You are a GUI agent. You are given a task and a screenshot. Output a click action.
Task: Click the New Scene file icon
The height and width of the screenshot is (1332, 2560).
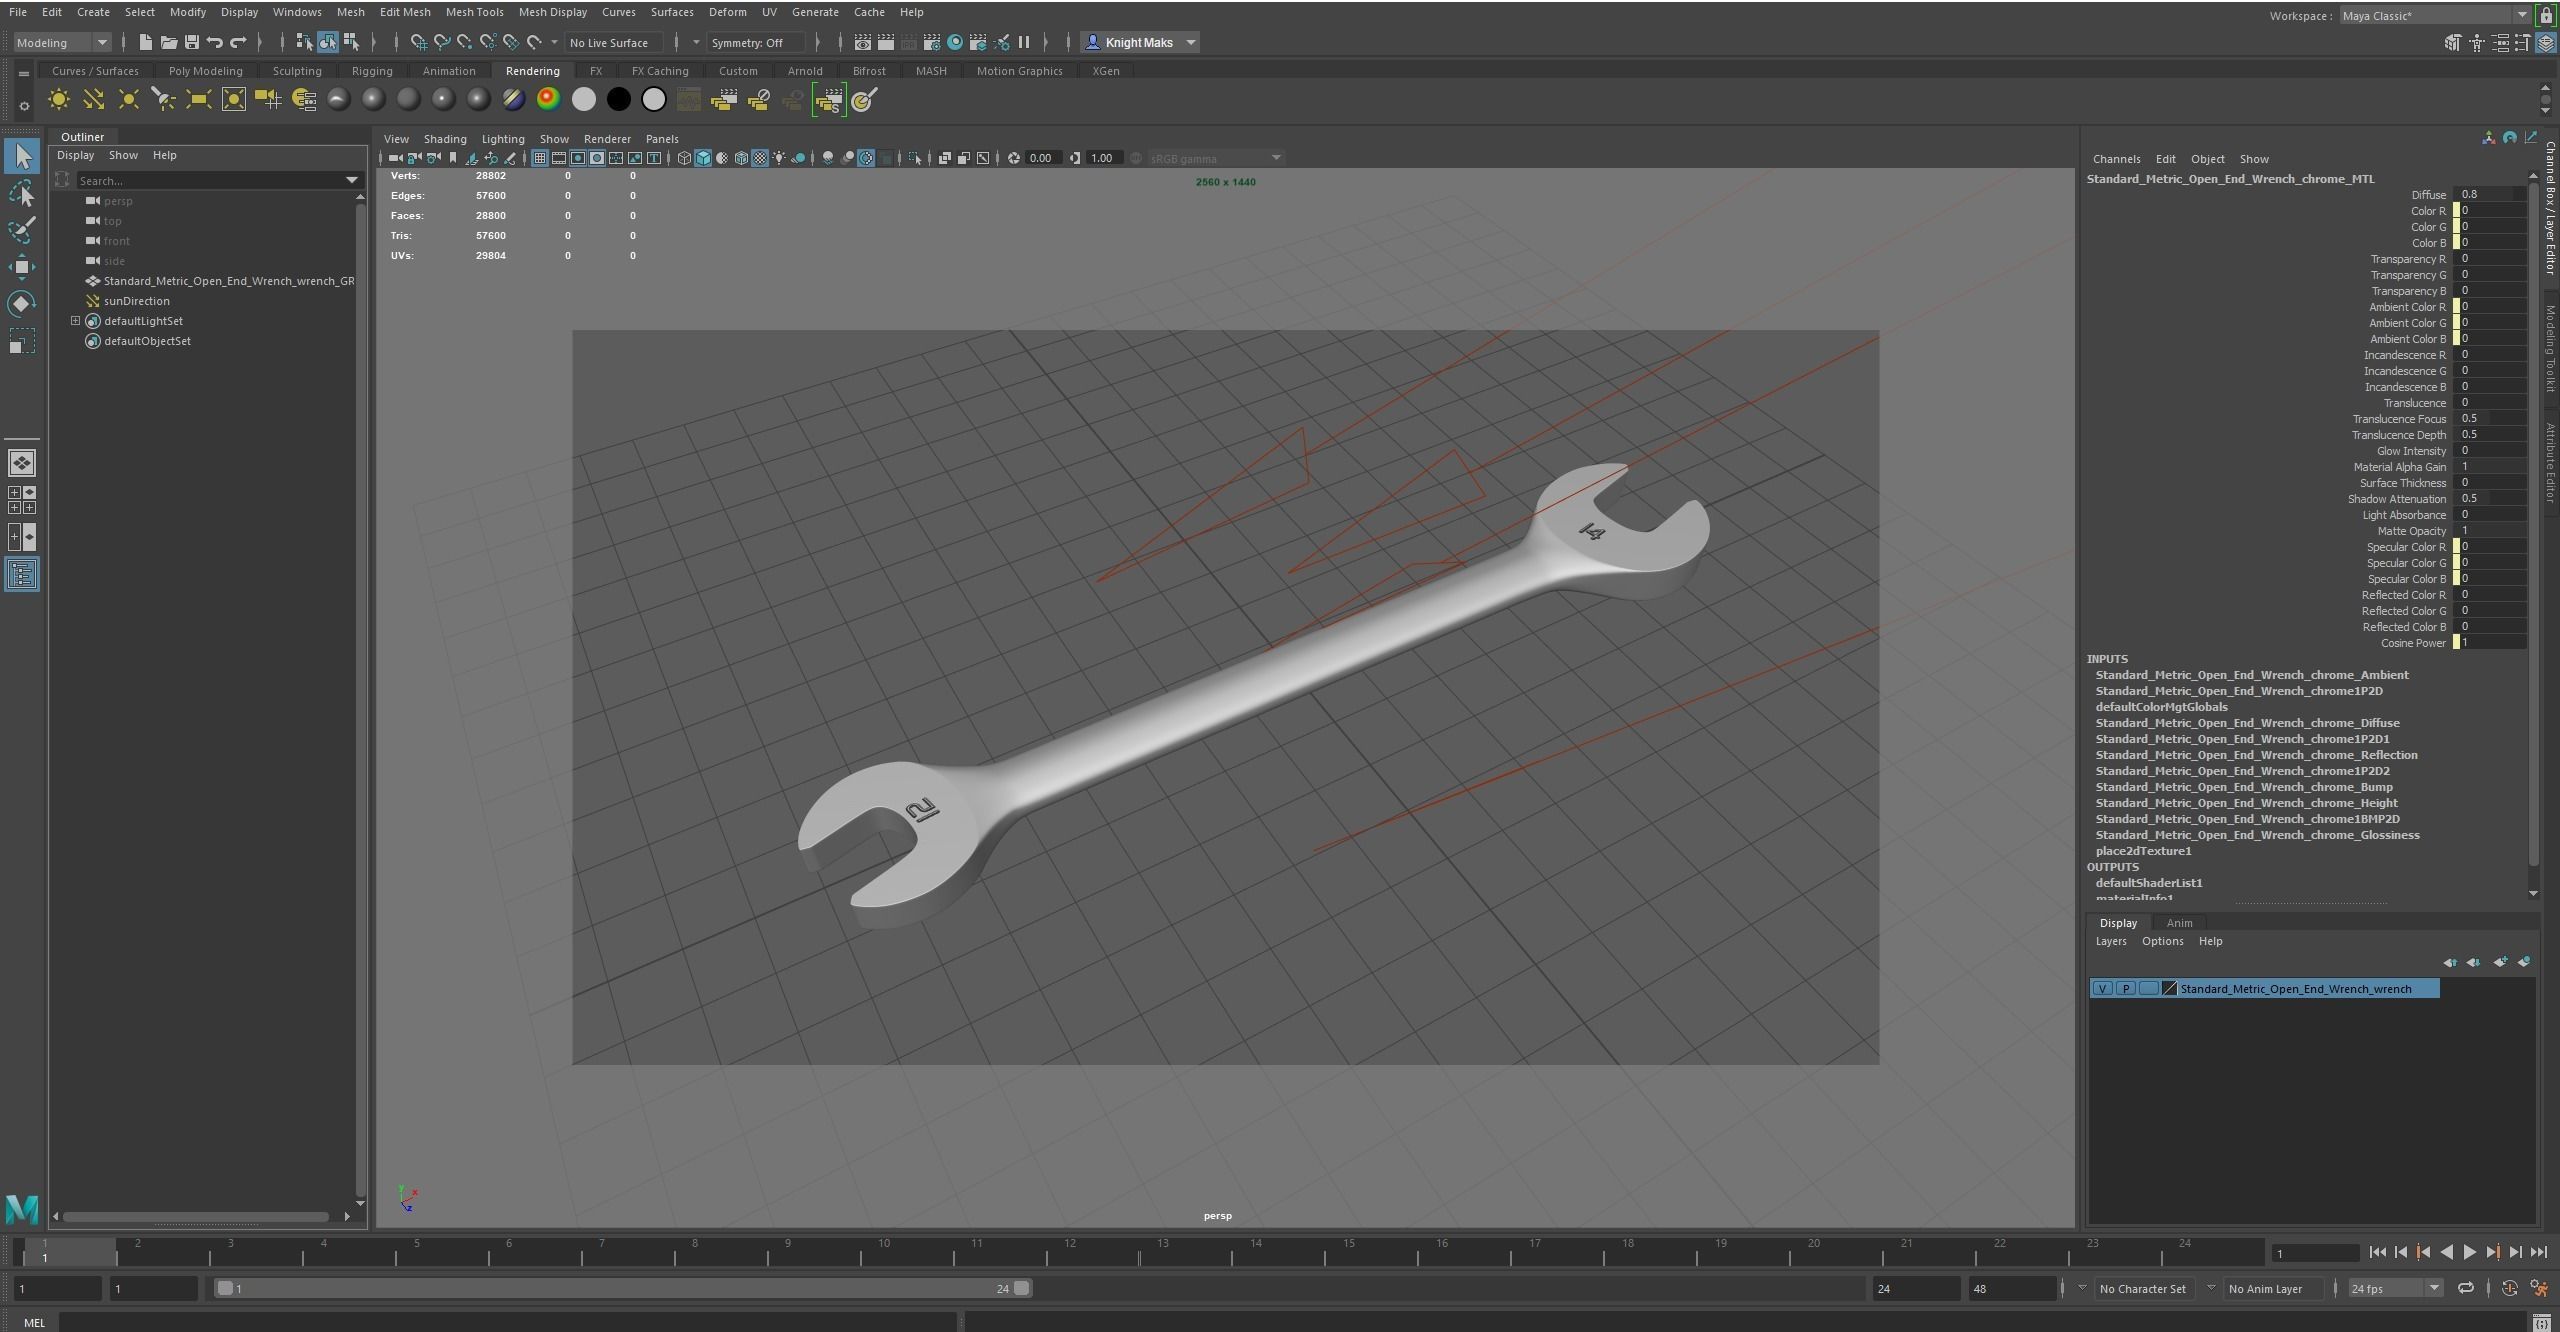coord(145,42)
